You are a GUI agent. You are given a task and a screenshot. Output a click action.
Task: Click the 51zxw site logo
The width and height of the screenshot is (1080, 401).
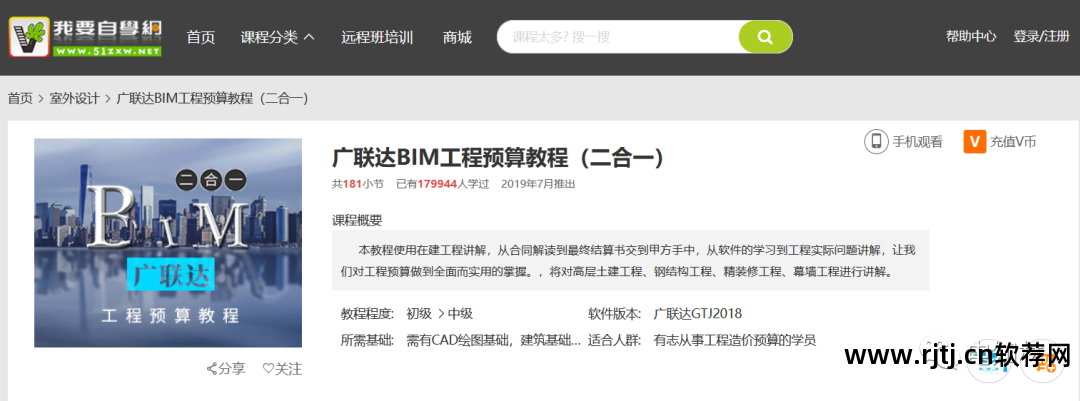[x=85, y=37]
